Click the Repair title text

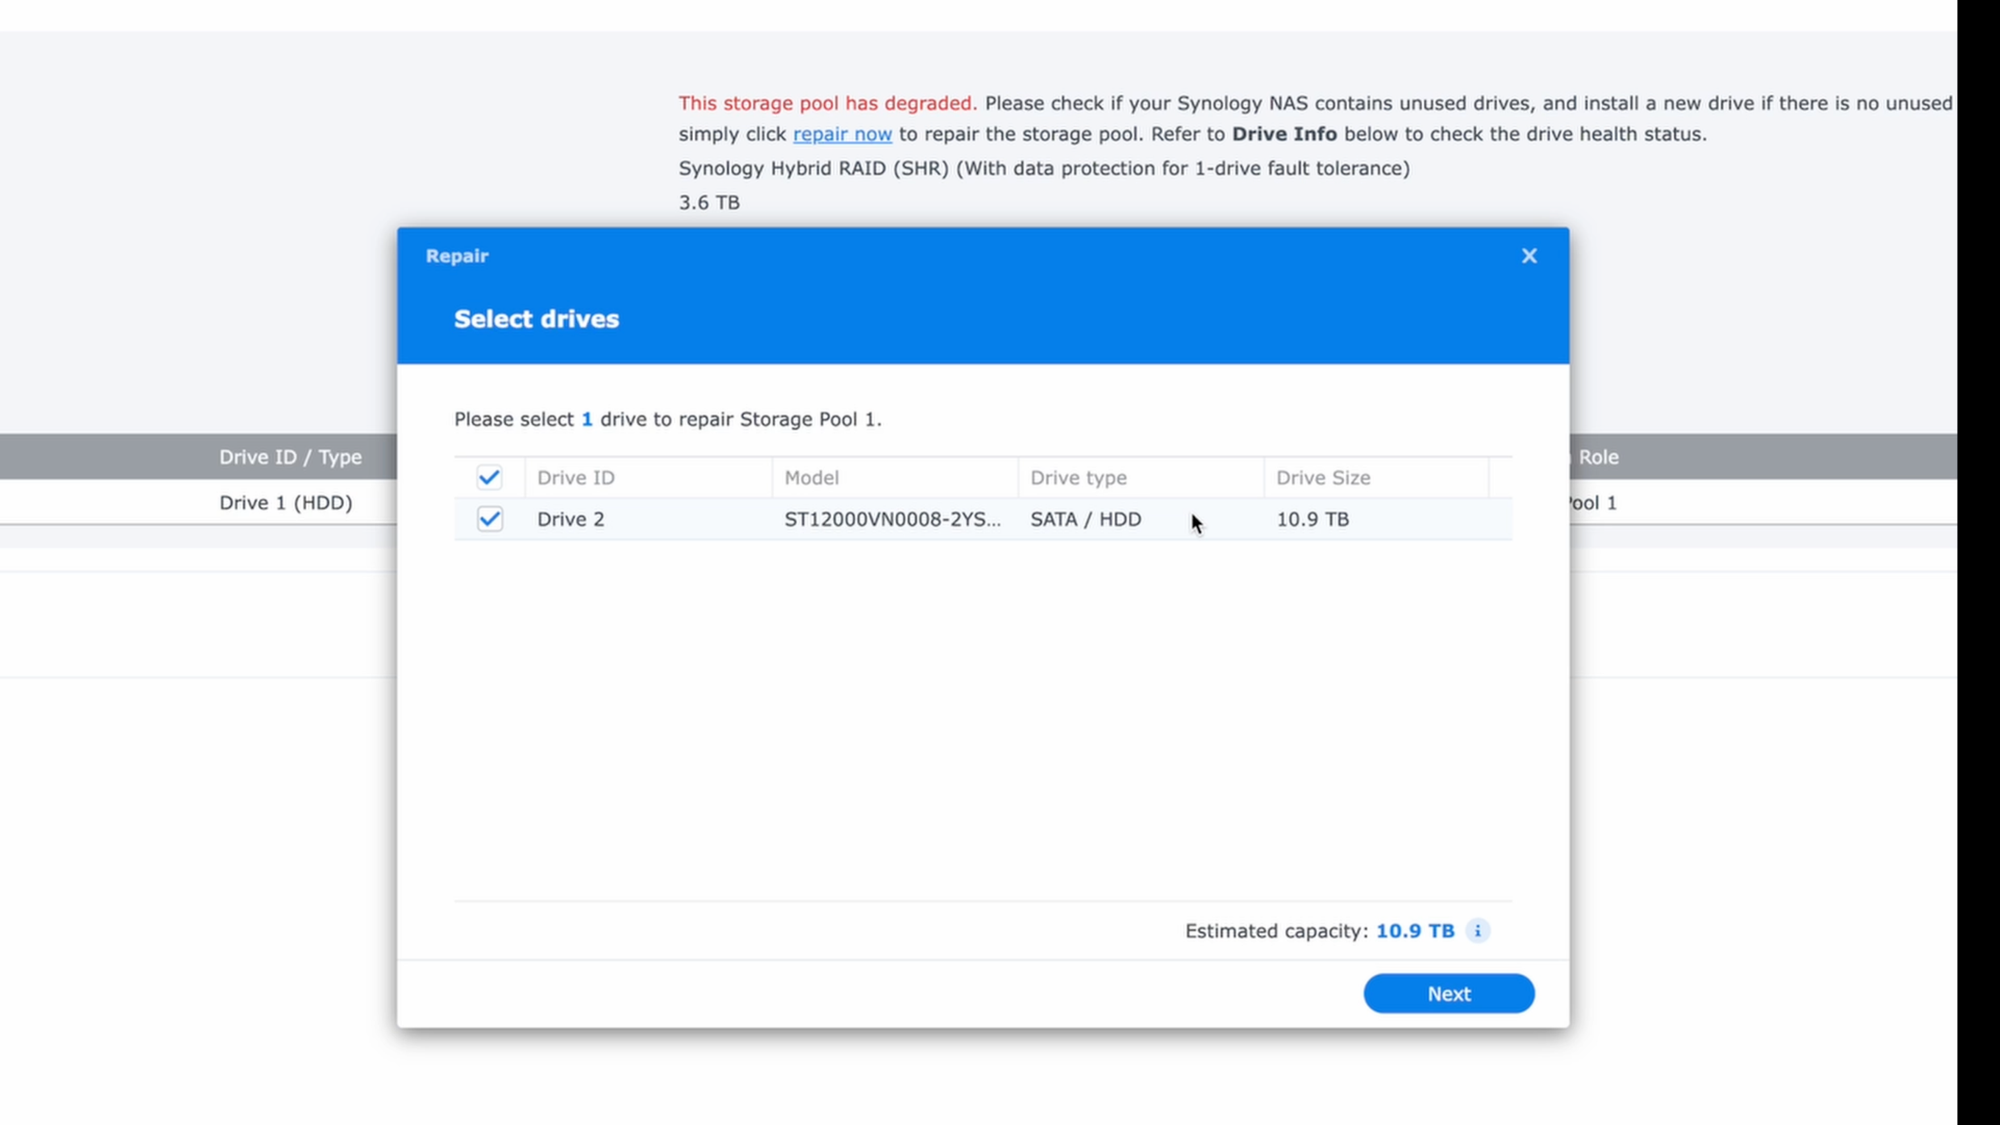click(457, 256)
